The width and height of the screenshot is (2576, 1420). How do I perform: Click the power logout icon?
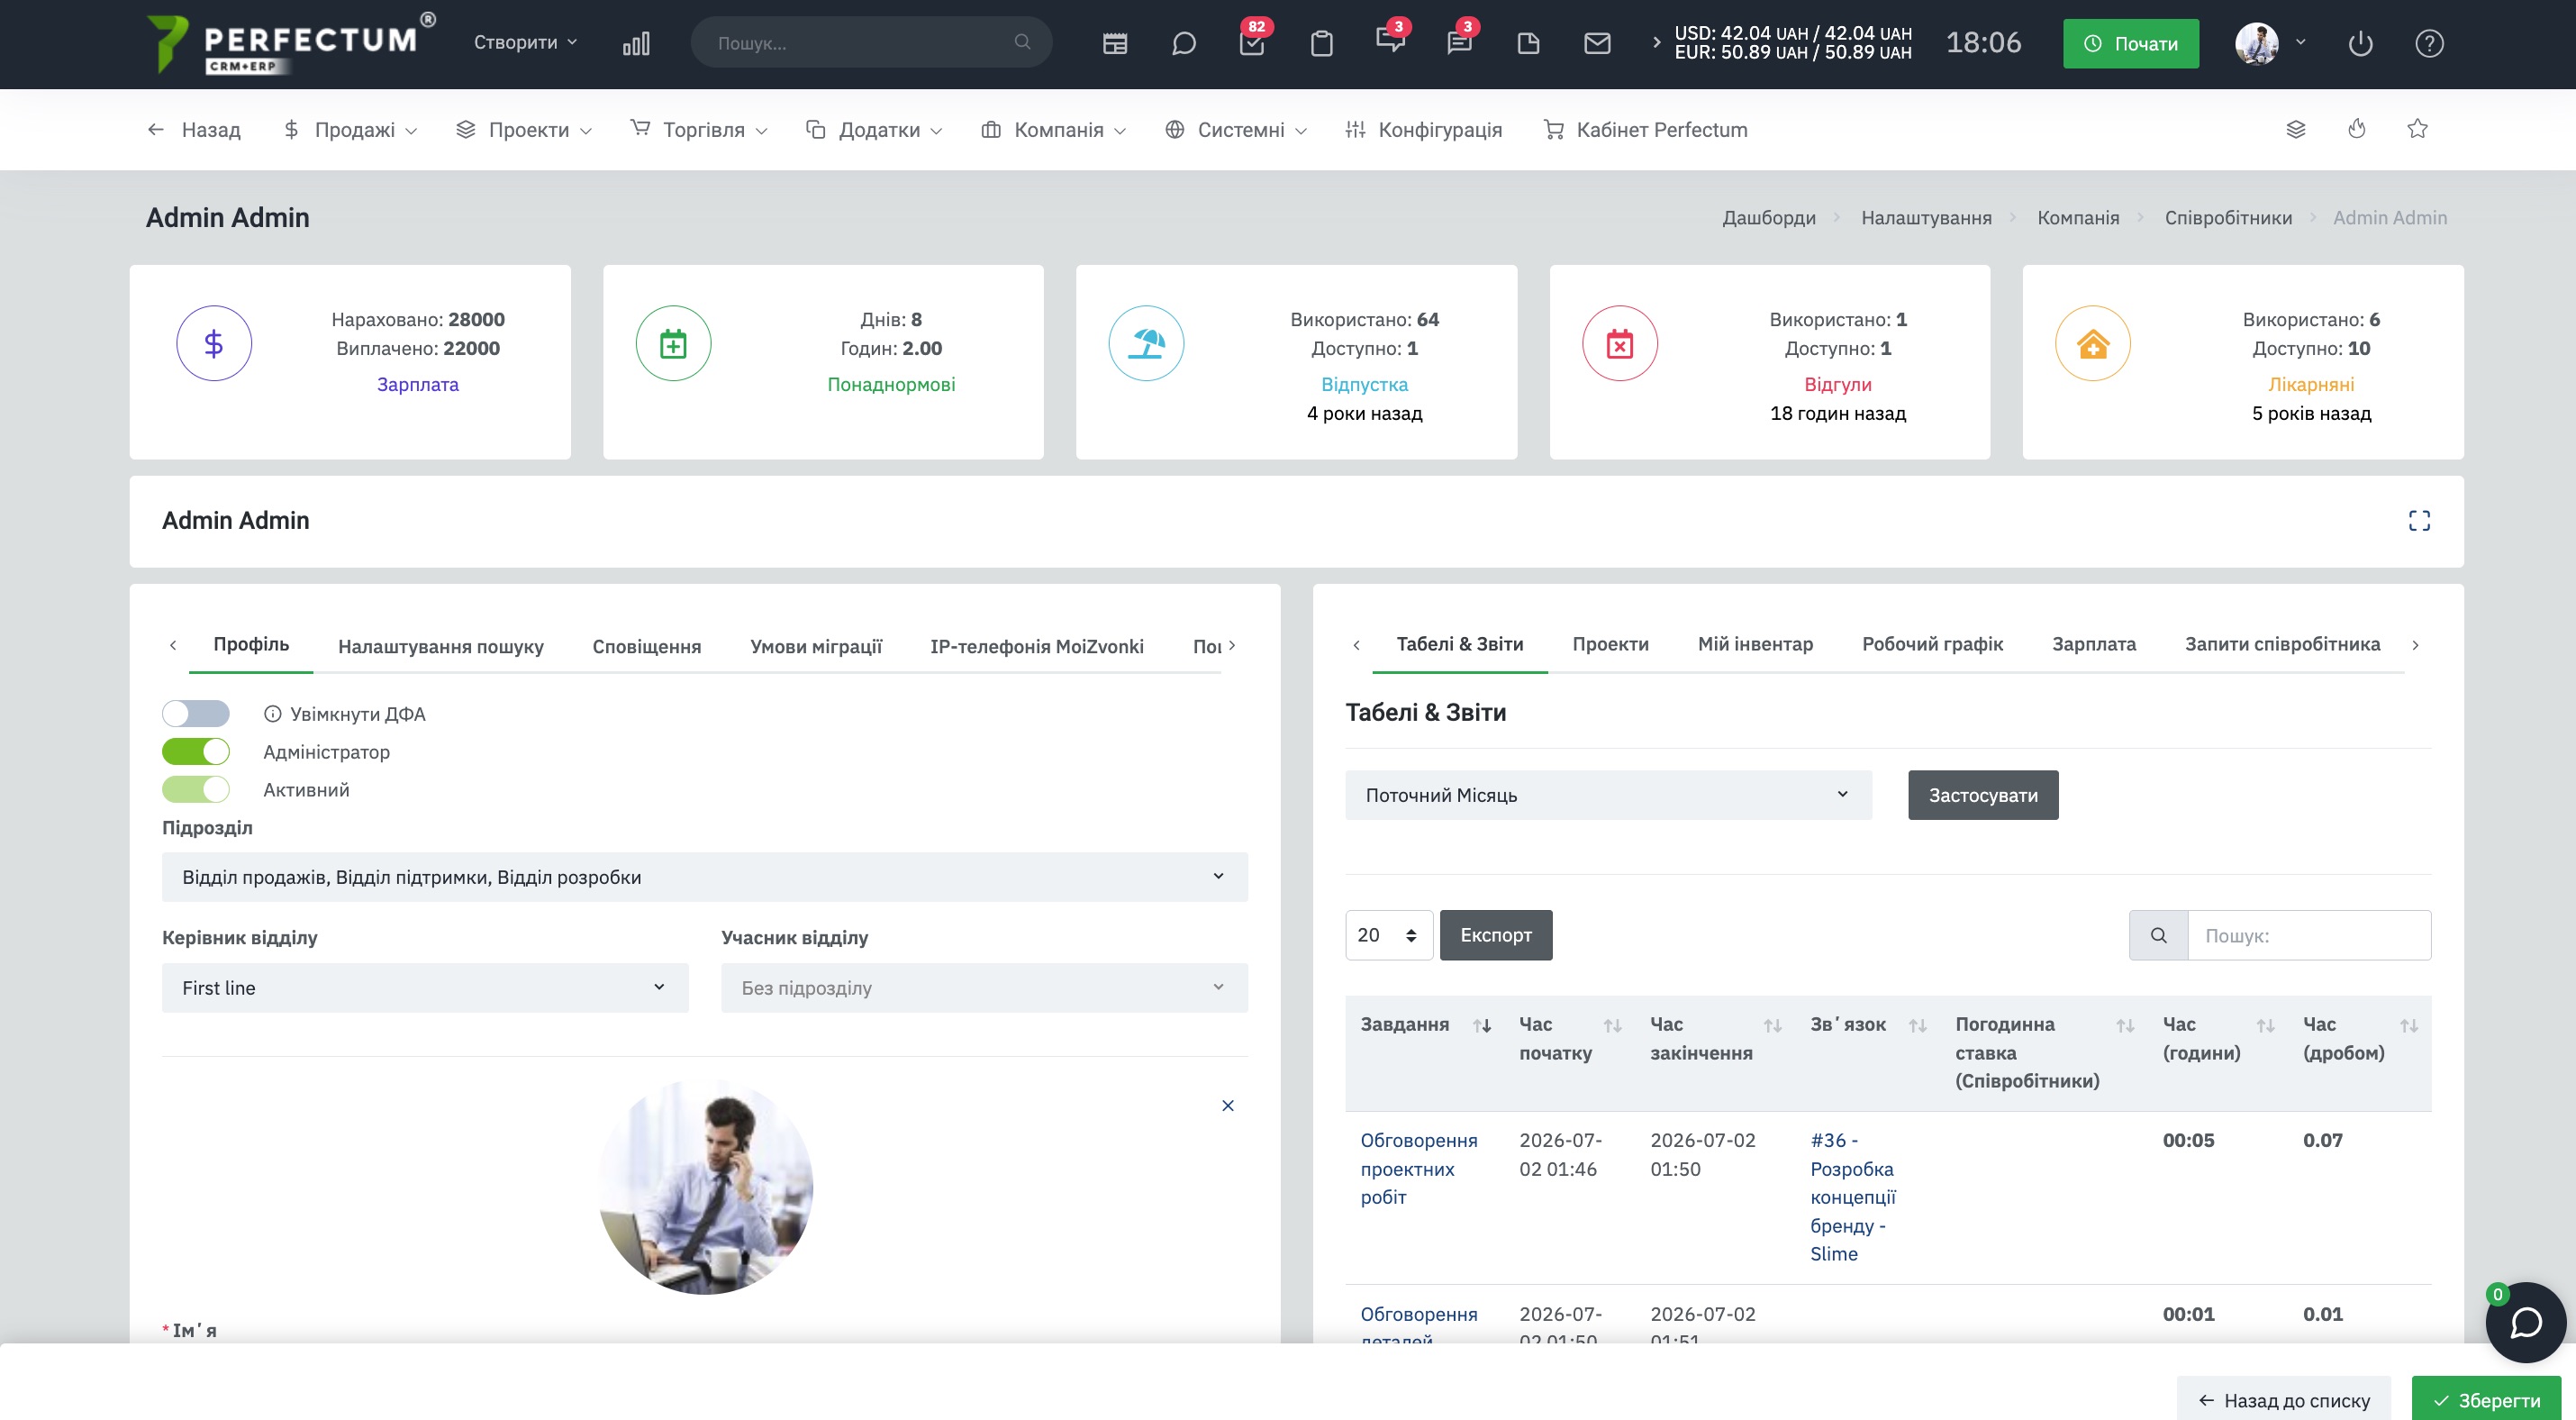point(2360,43)
